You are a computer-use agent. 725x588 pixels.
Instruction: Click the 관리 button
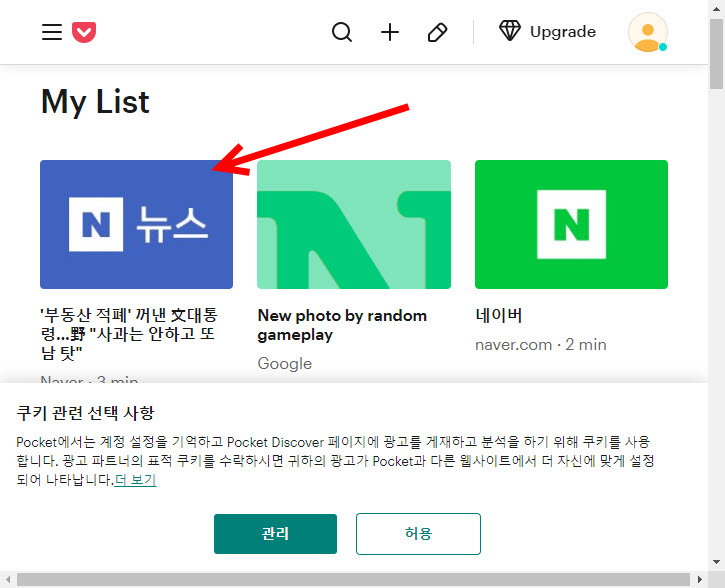click(276, 534)
